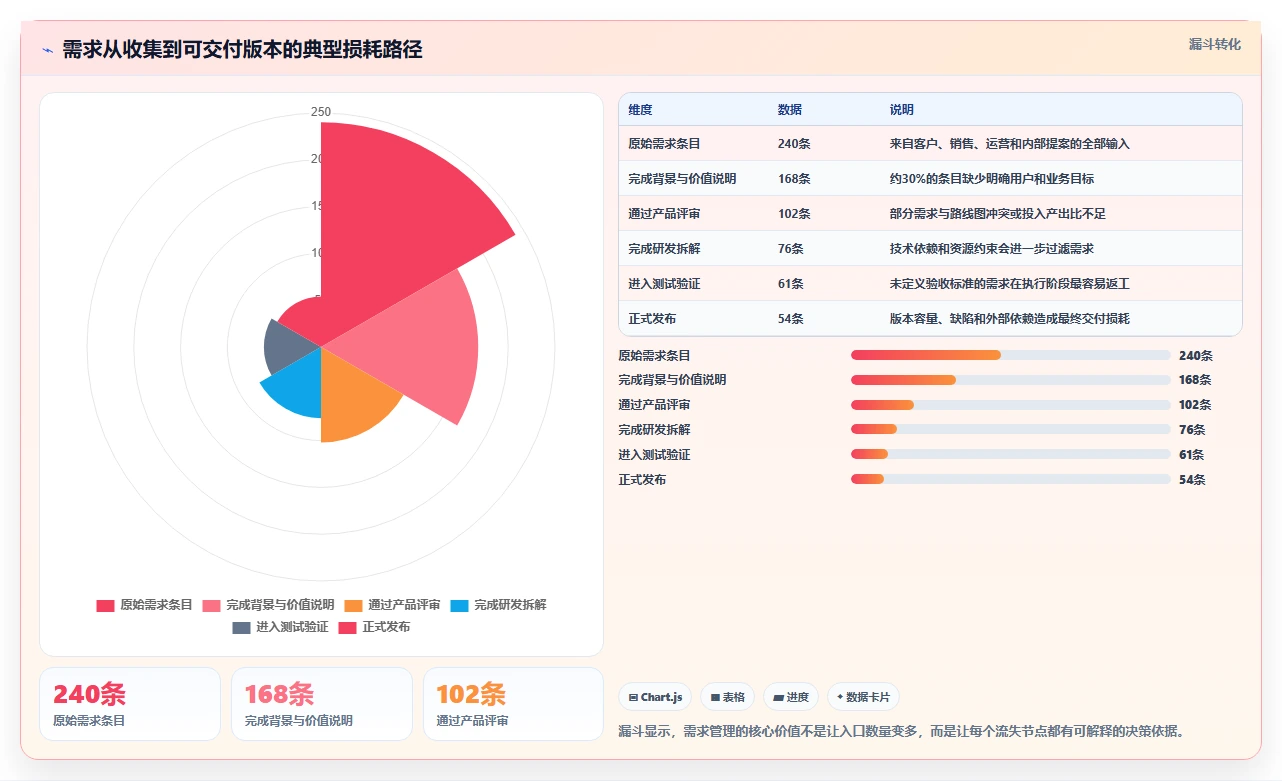Click description 约30%的条目缺少明确用户和业务目标
1282x781 pixels.
991,179
